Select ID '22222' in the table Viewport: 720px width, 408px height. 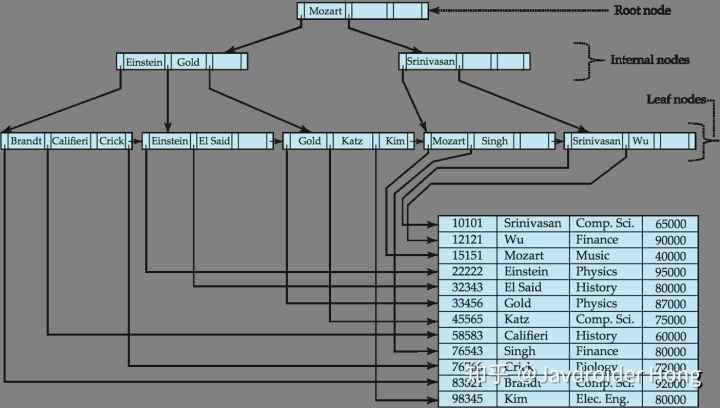467,272
